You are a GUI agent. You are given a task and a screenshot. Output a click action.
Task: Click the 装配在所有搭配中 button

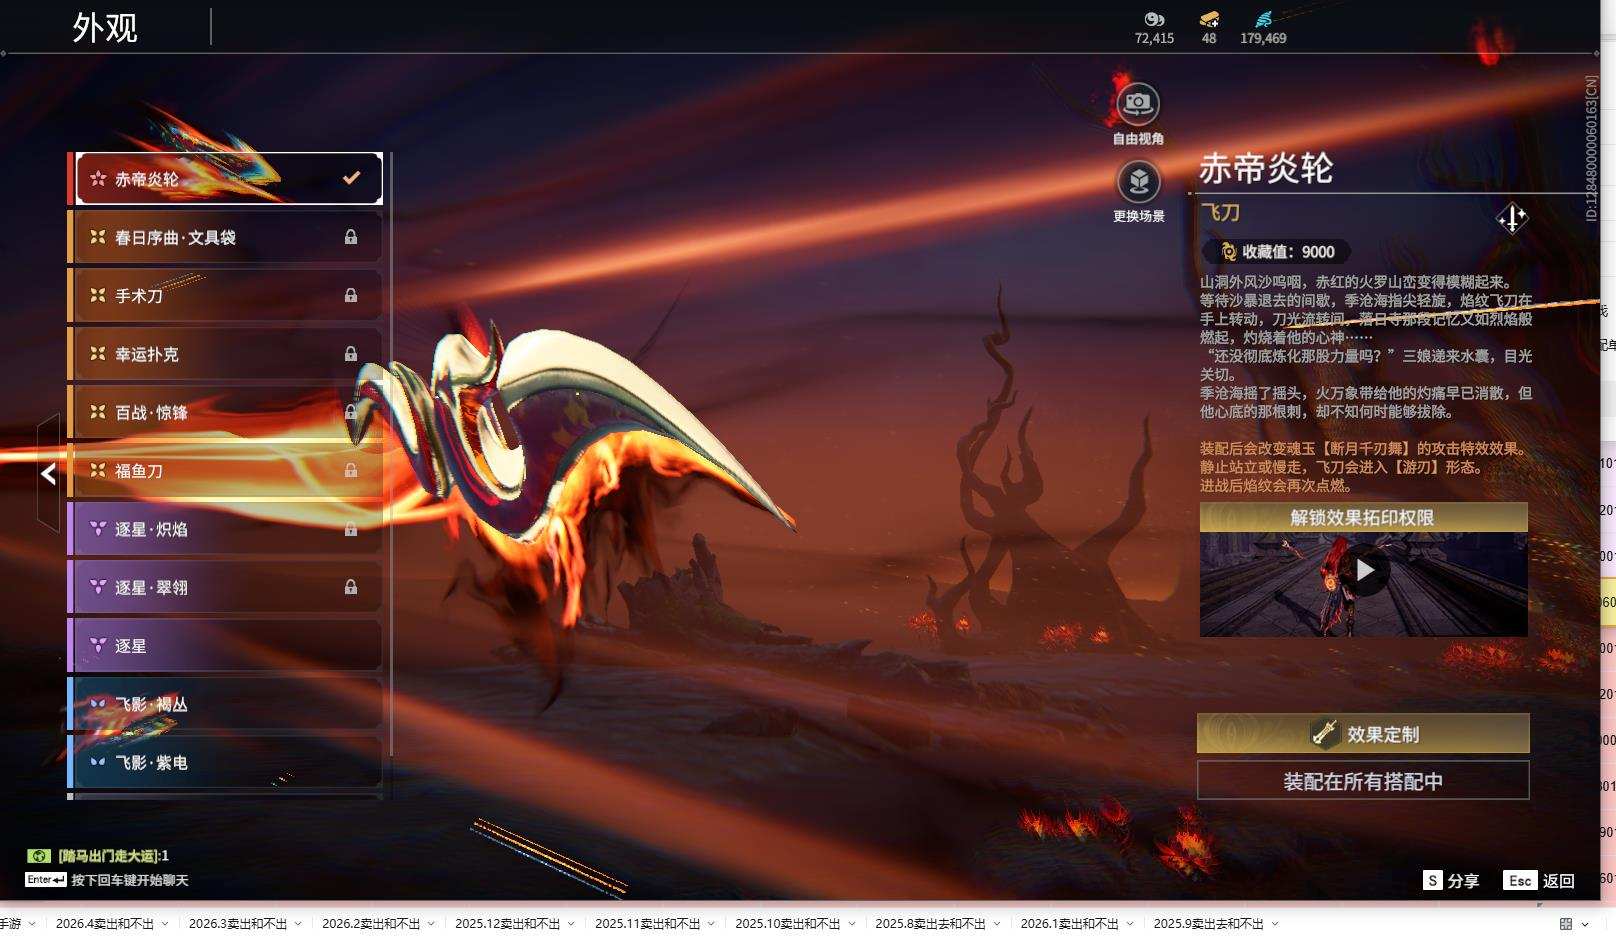coord(1363,781)
